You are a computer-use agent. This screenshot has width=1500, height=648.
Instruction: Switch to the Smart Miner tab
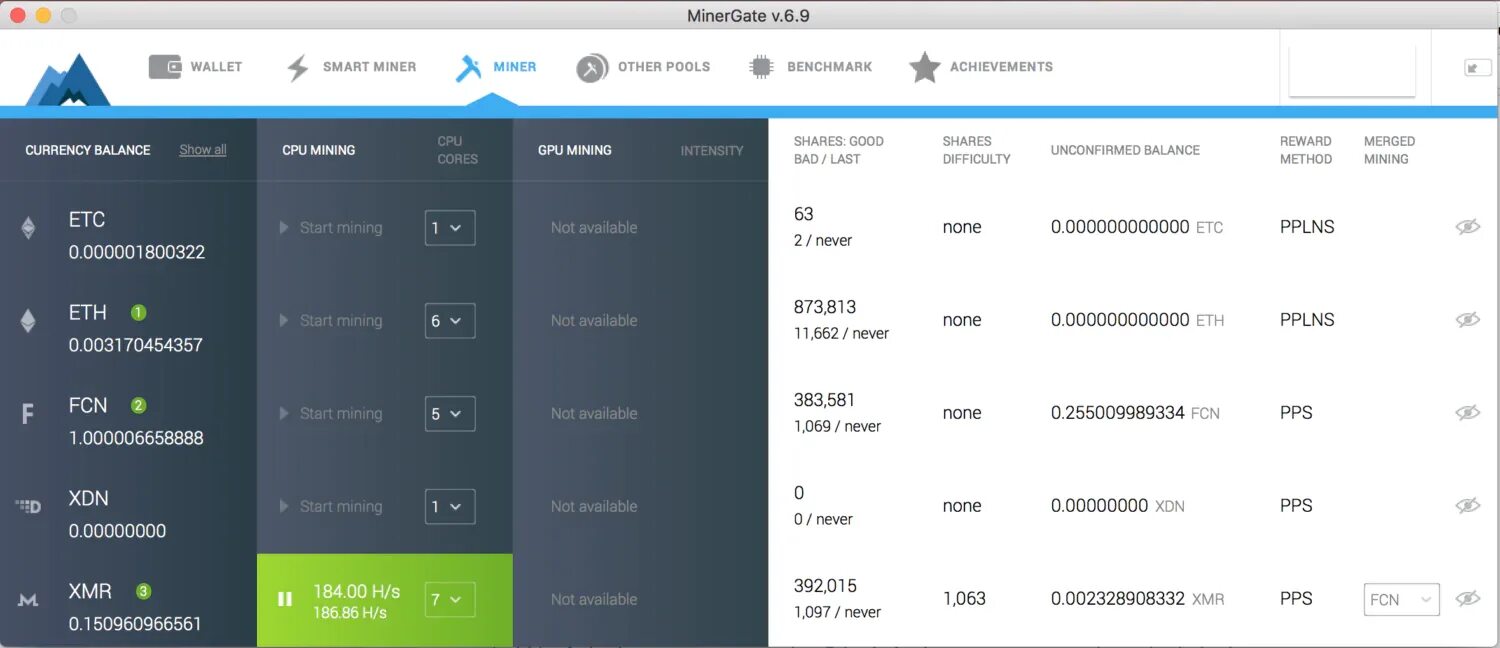[351, 67]
